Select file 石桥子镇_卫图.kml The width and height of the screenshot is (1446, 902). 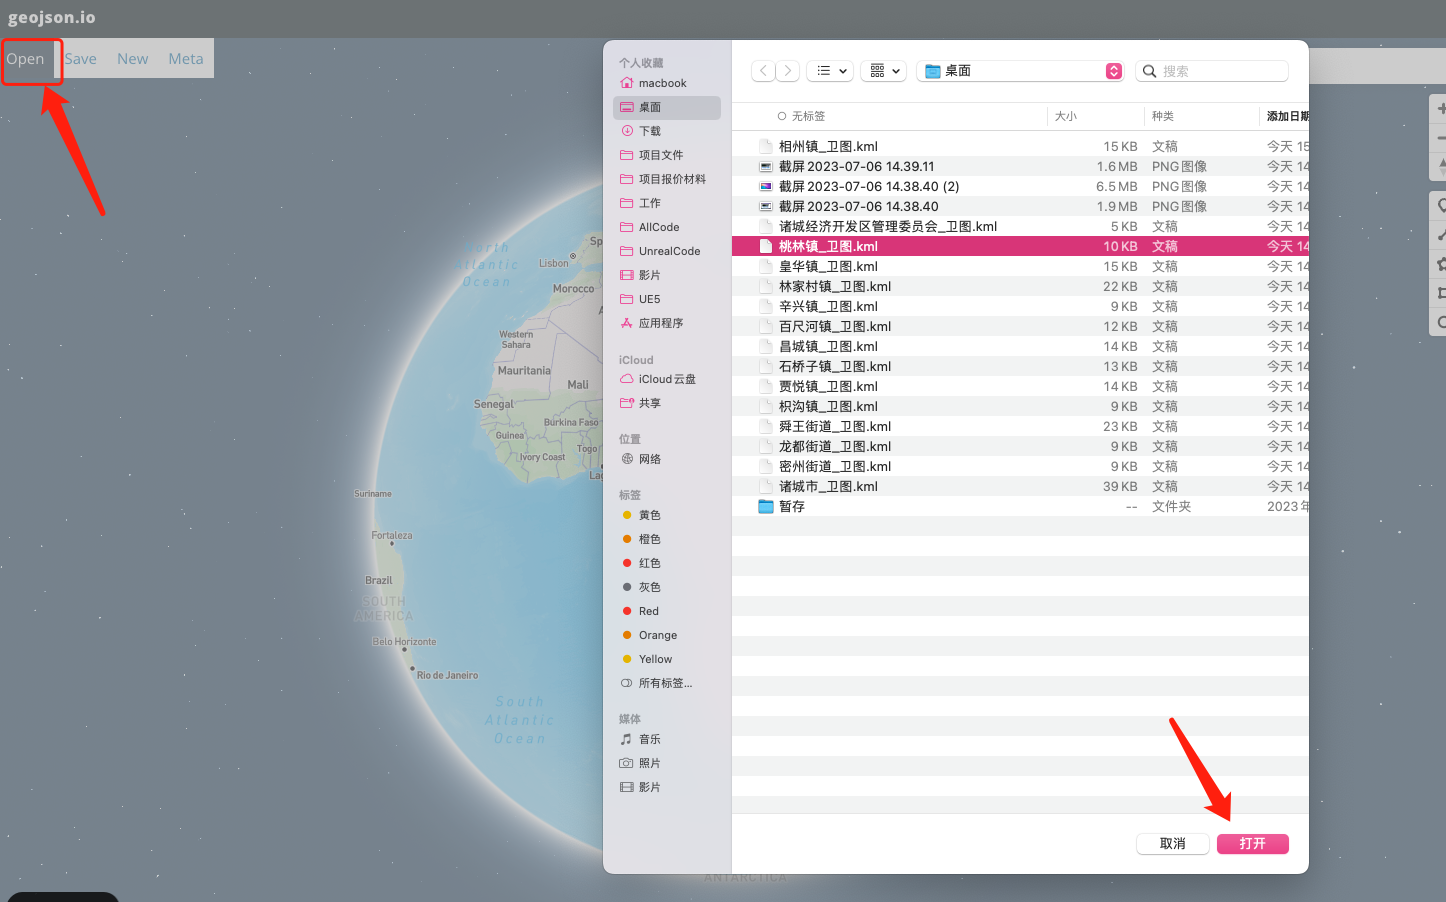pos(1020,366)
